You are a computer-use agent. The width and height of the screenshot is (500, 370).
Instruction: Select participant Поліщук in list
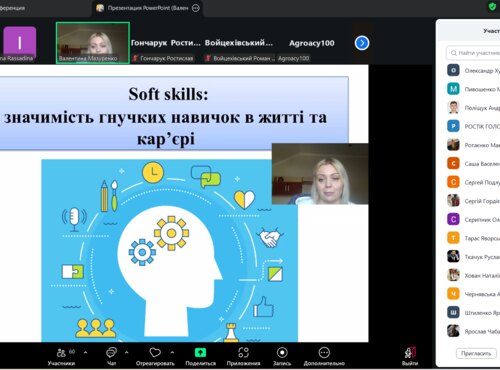(473, 108)
